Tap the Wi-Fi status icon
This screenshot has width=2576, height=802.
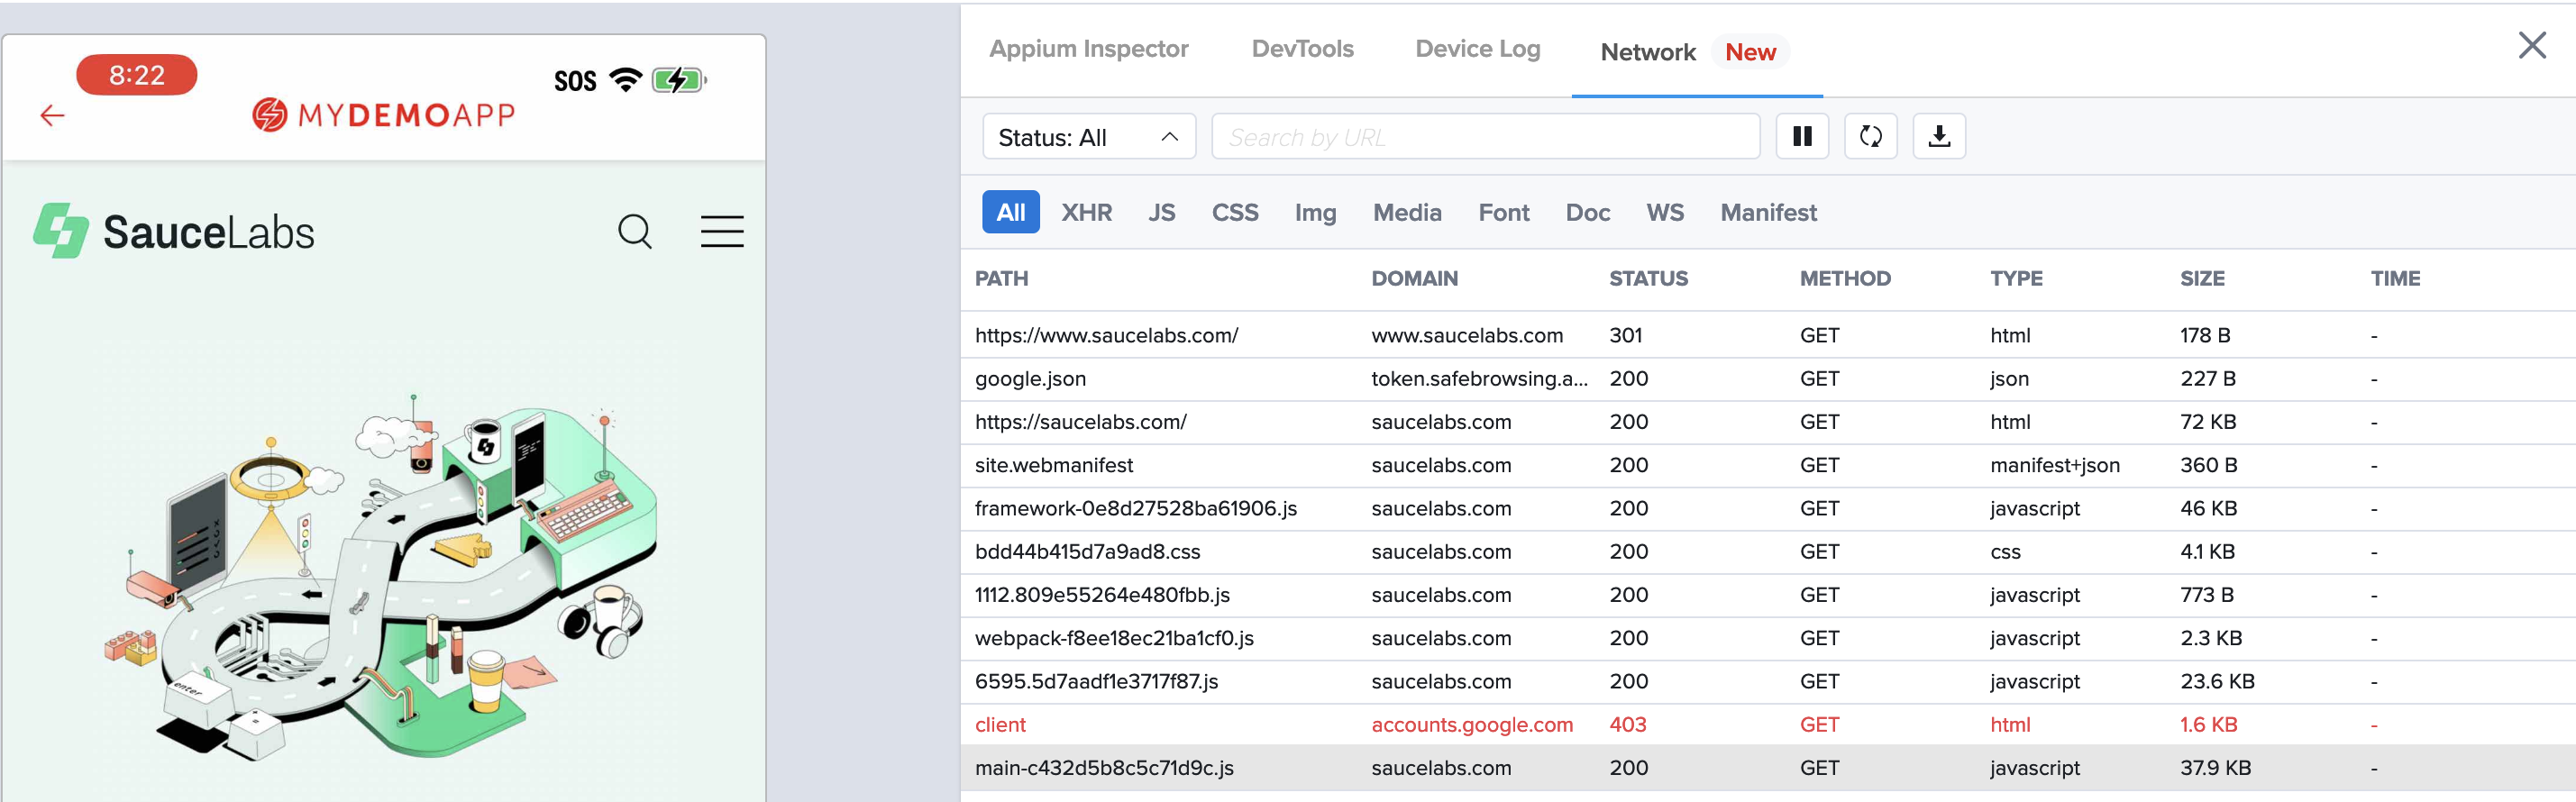click(626, 80)
